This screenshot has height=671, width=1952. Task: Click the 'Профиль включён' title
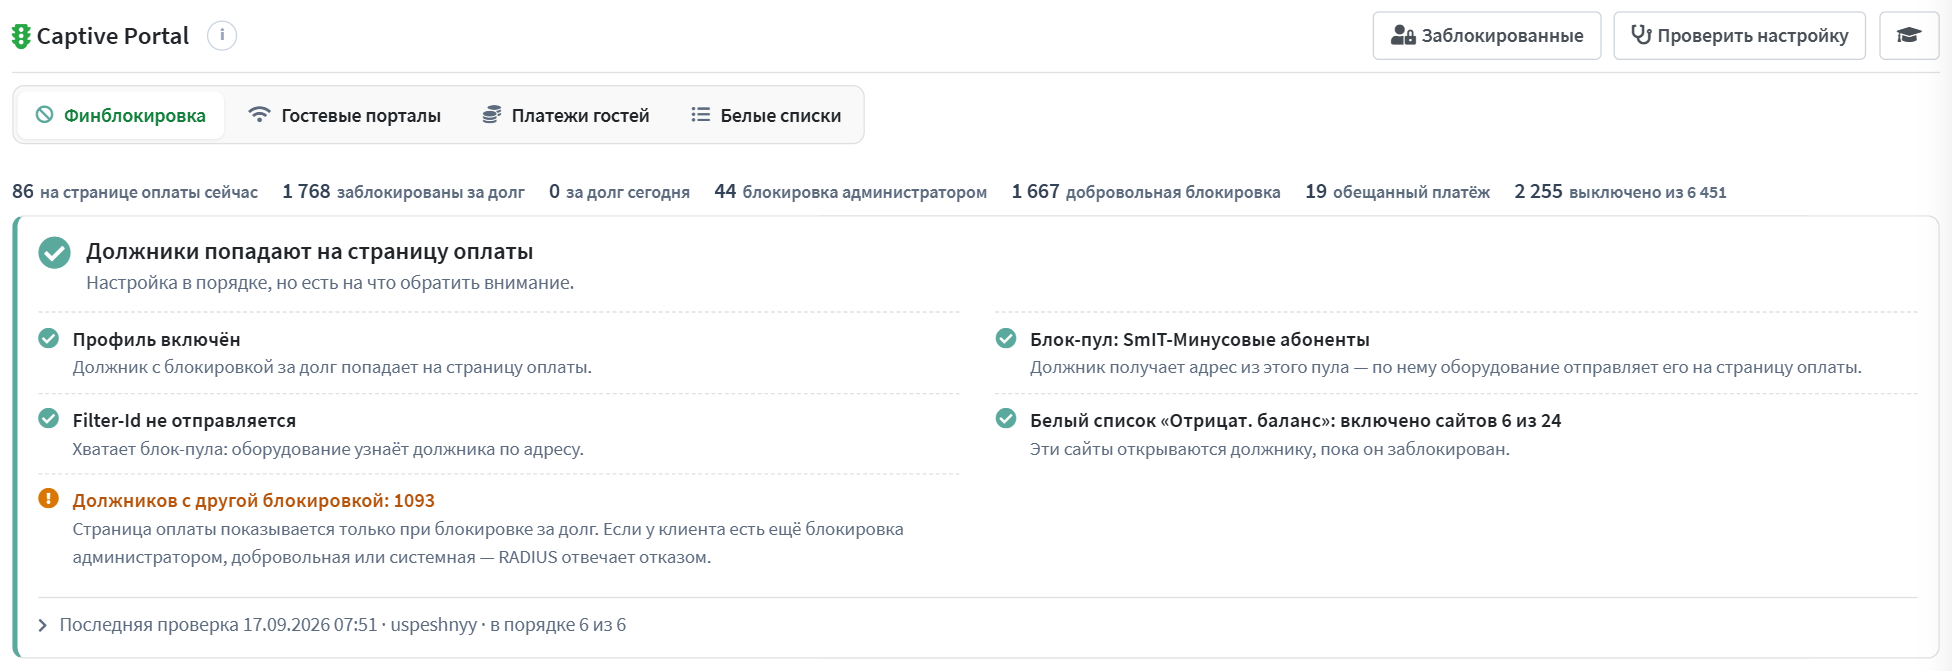click(156, 339)
